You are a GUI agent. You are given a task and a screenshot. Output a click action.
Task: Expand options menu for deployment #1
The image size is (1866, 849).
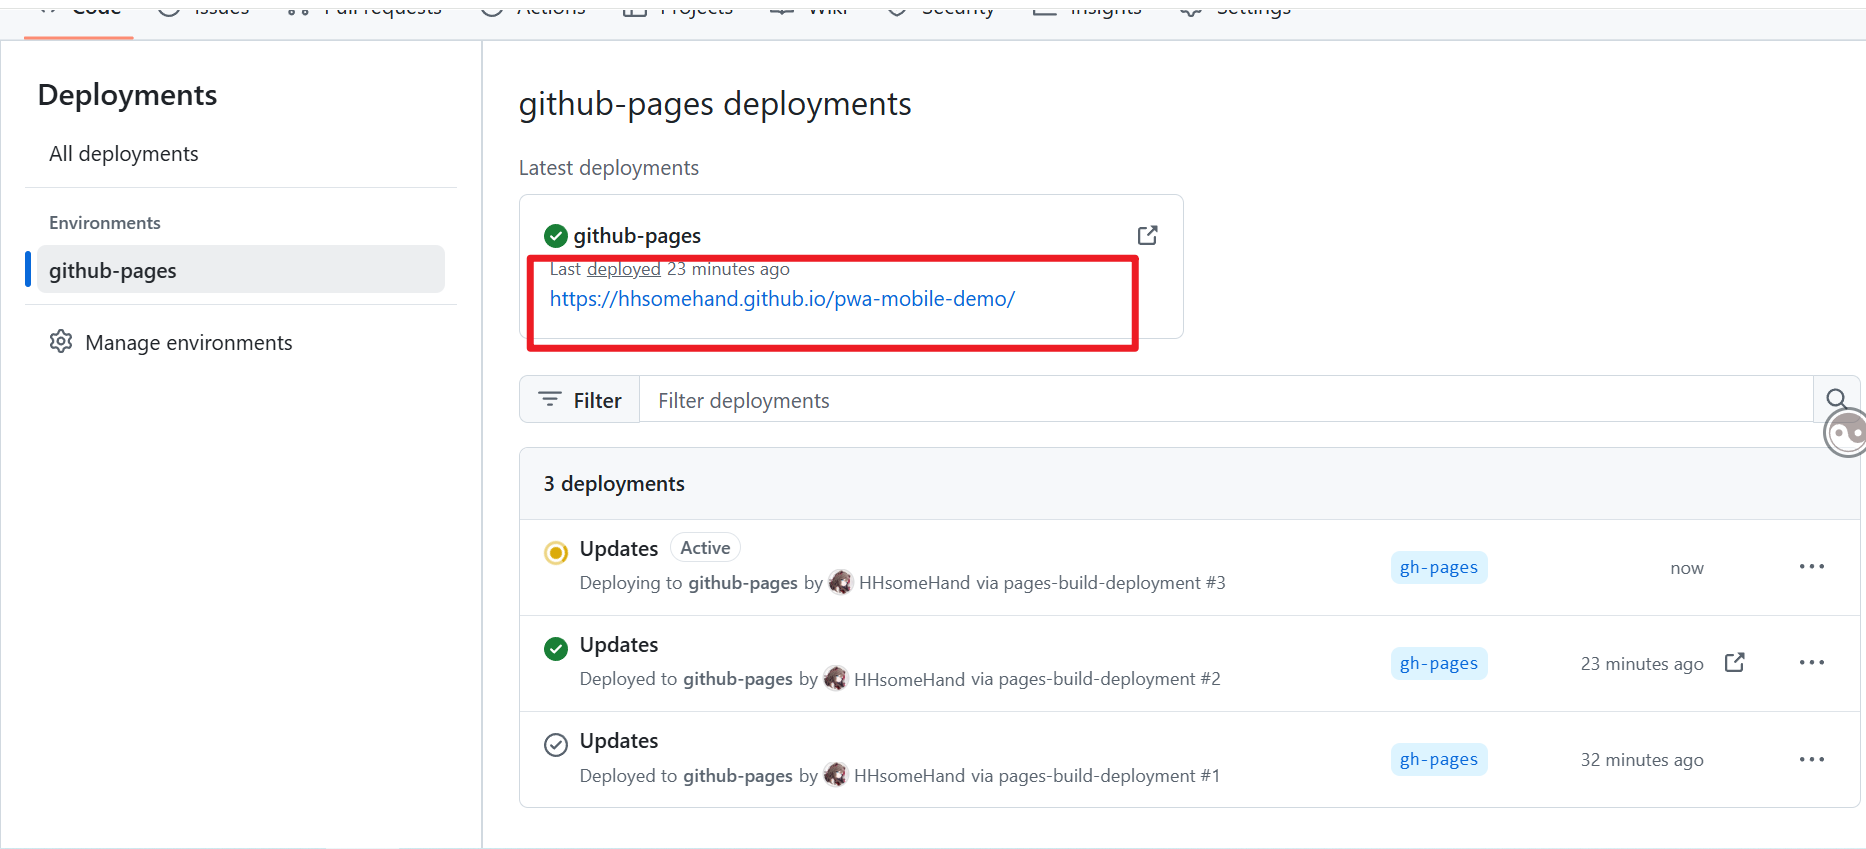(x=1811, y=760)
